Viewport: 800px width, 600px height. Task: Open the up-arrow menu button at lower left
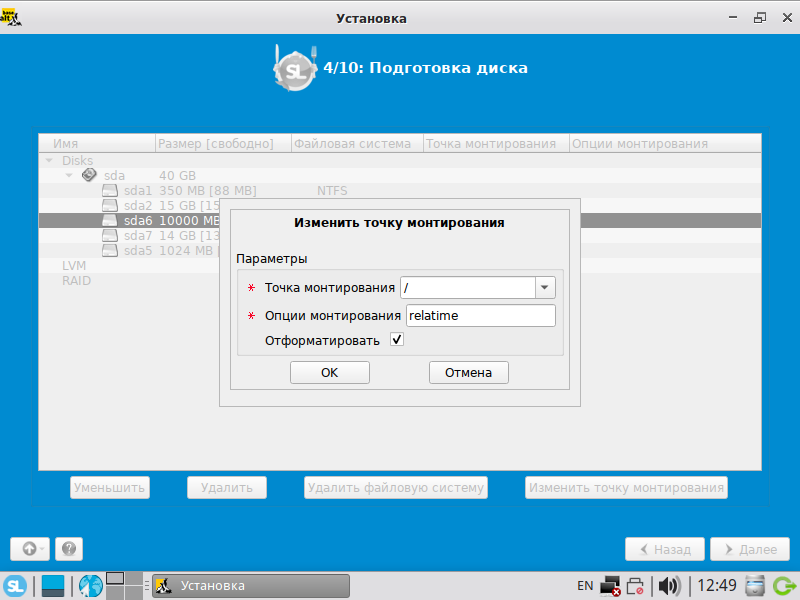(x=30, y=549)
